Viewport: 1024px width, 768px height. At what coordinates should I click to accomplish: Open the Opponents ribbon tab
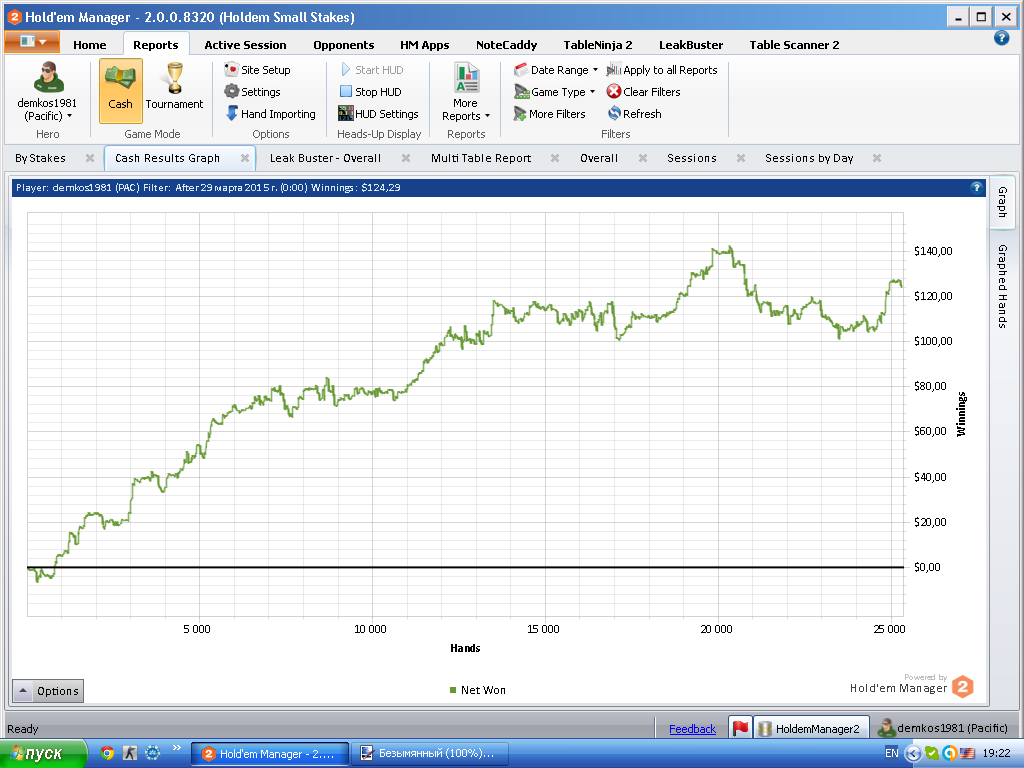(344, 45)
